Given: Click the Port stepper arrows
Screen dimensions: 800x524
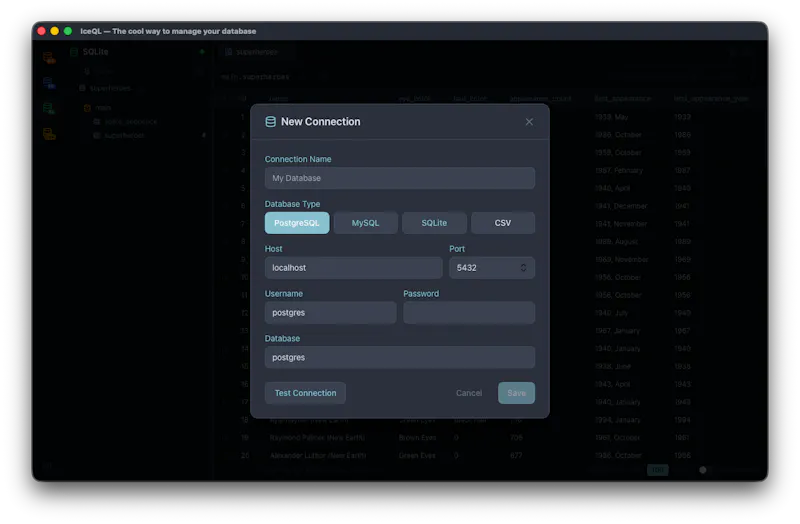Looking at the screenshot, I should [523, 268].
